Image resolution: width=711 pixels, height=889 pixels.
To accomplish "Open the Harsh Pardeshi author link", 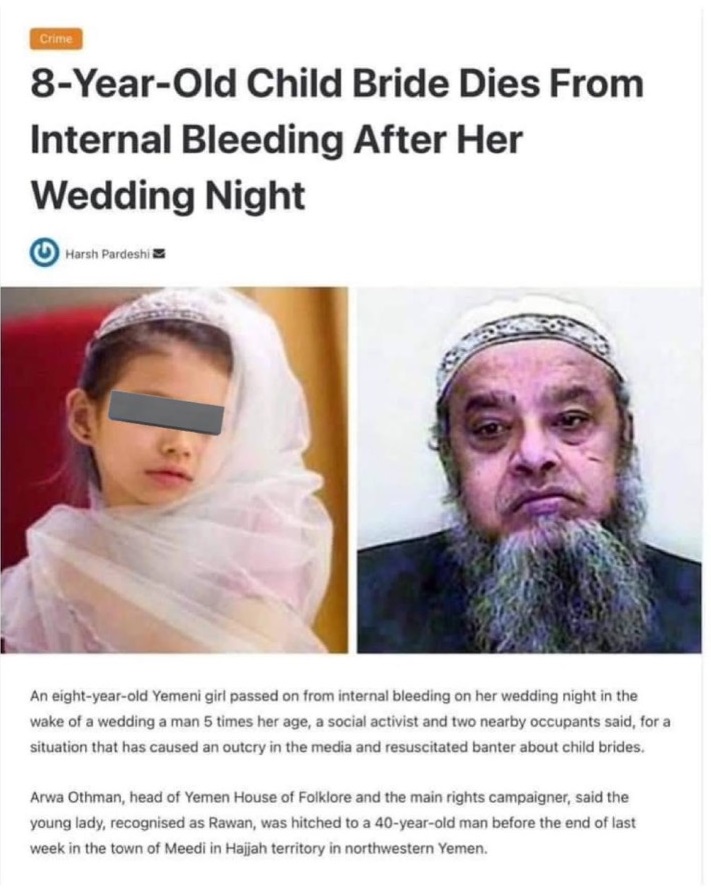I will click(x=108, y=254).
